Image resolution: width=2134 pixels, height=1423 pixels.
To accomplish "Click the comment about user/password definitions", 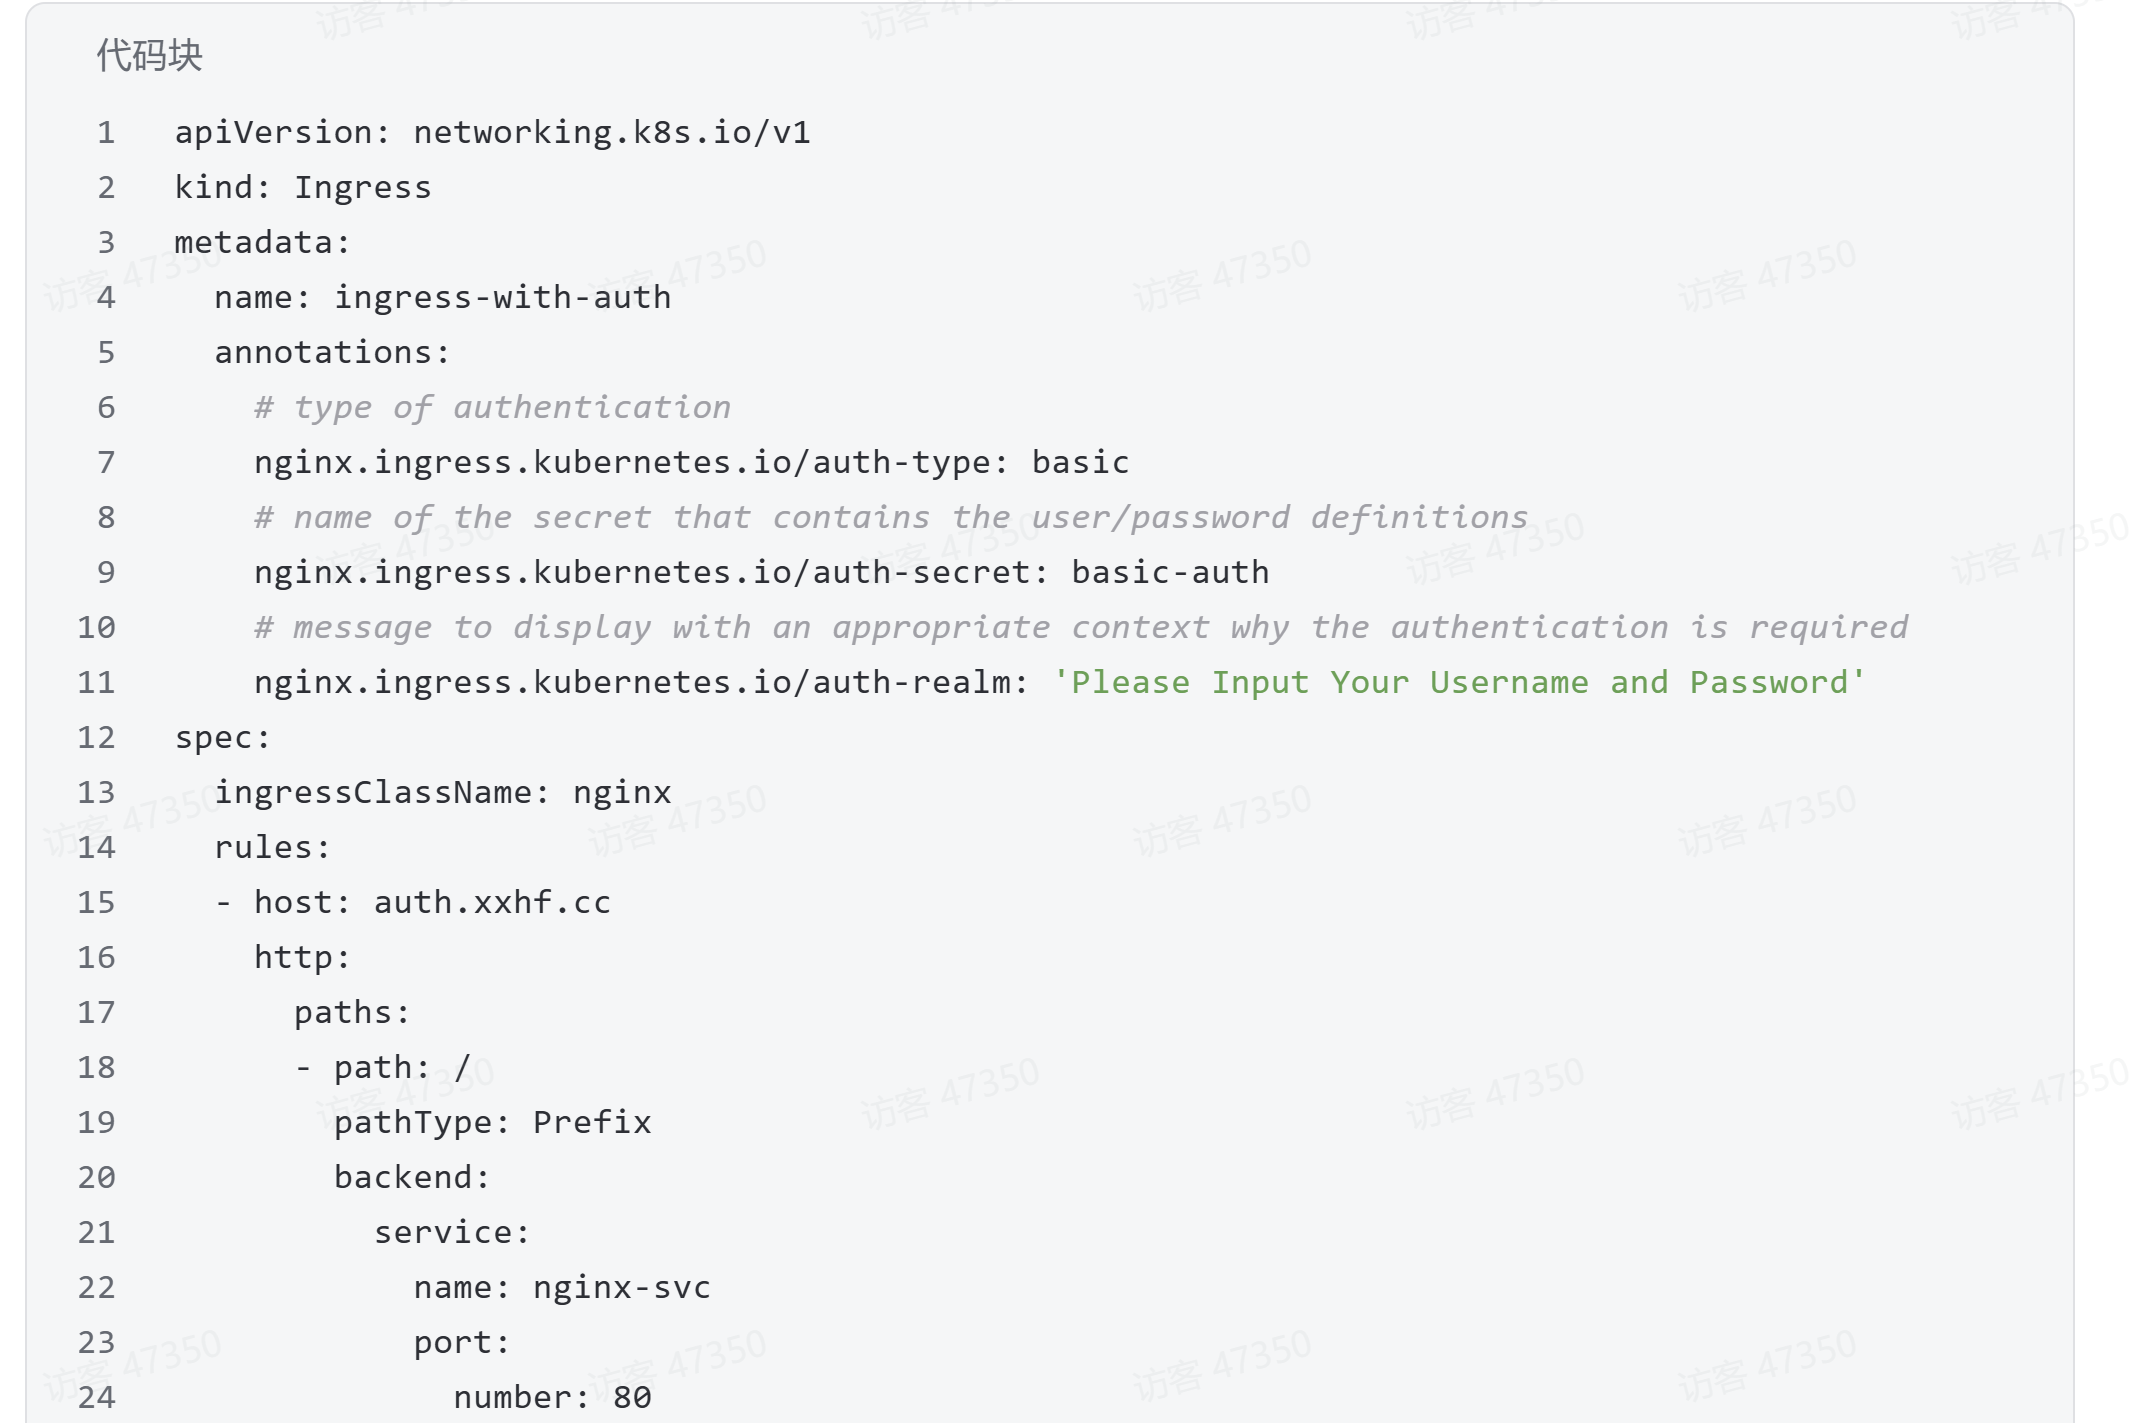I will point(890,518).
